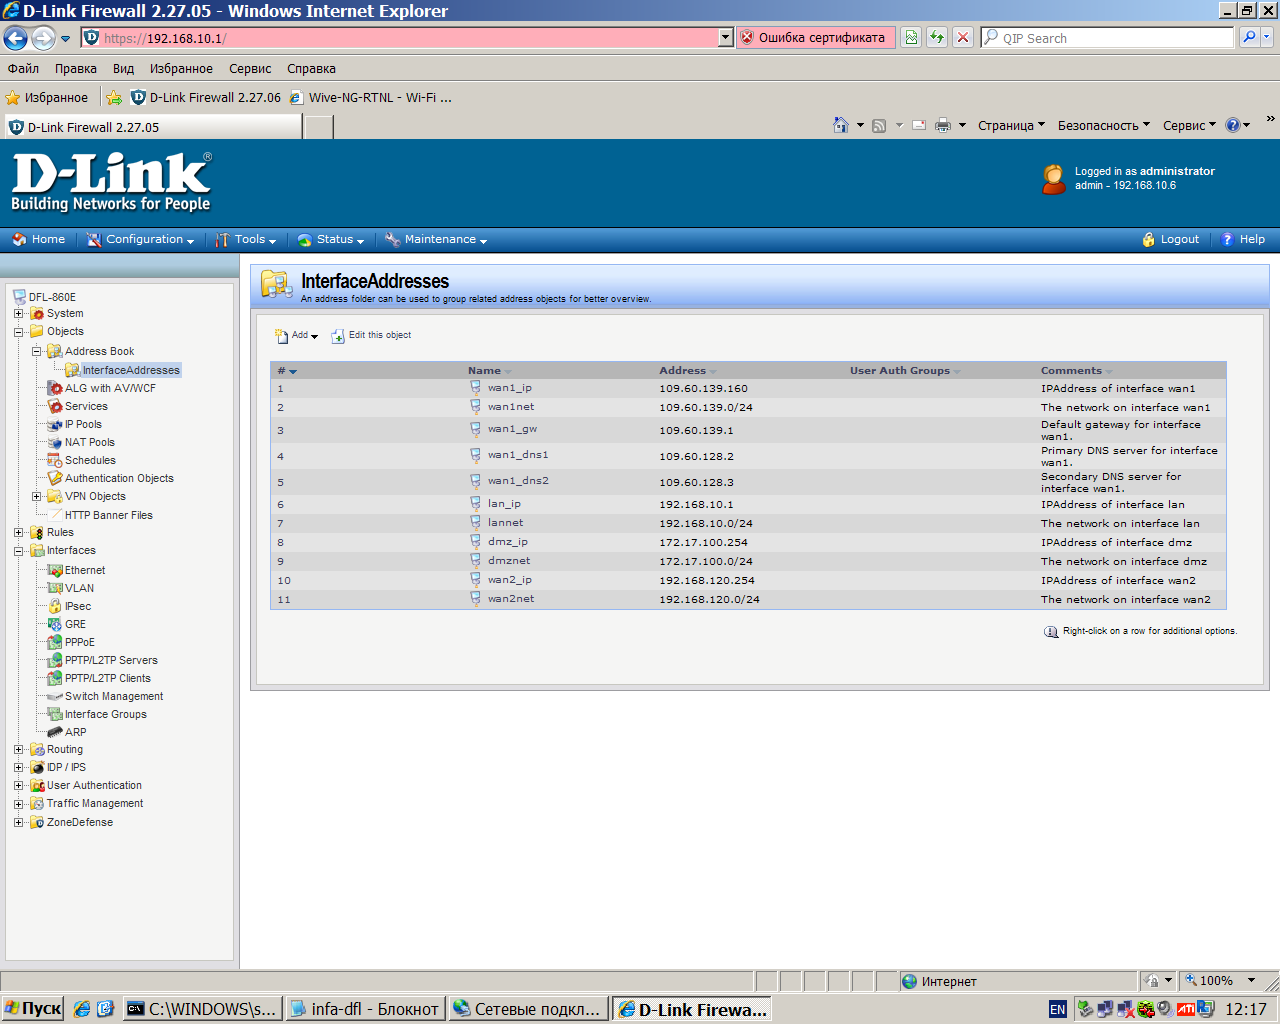Collapse the Address Book node
The image size is (1280, 1024).
[x=36, y=351]
